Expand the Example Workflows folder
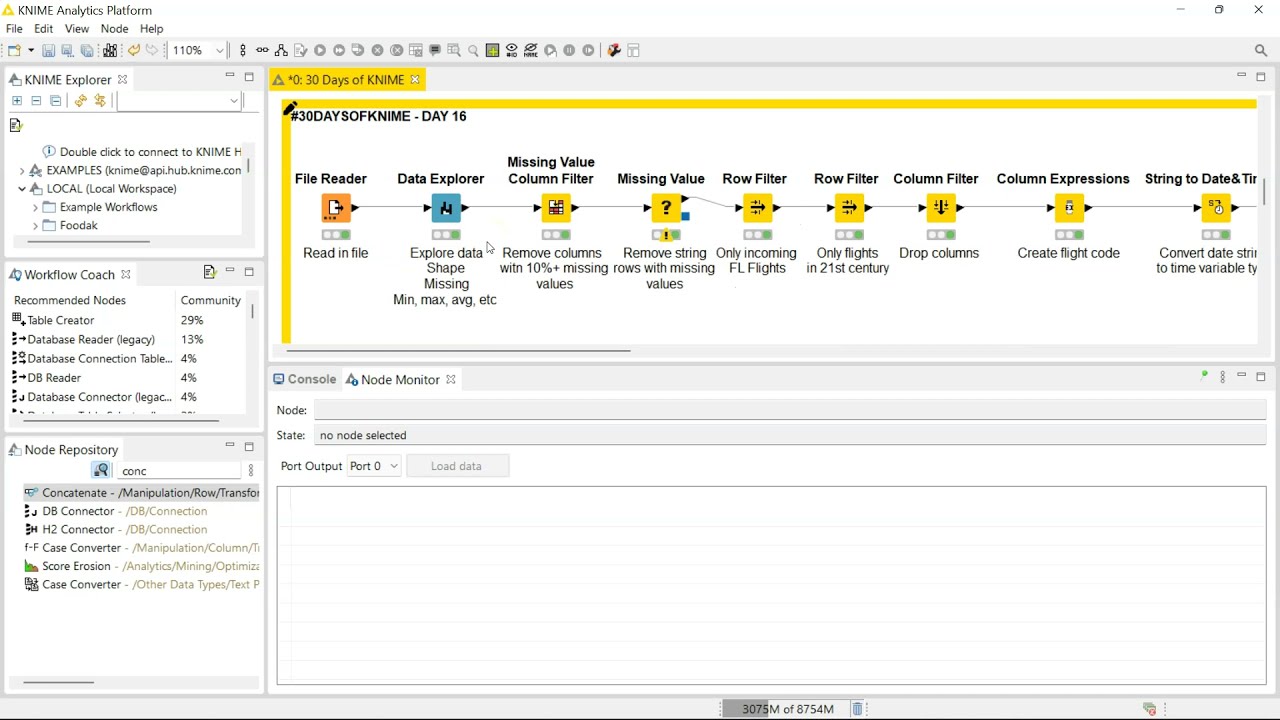This screenshot has width=1280, height=720. click(36, 208)
